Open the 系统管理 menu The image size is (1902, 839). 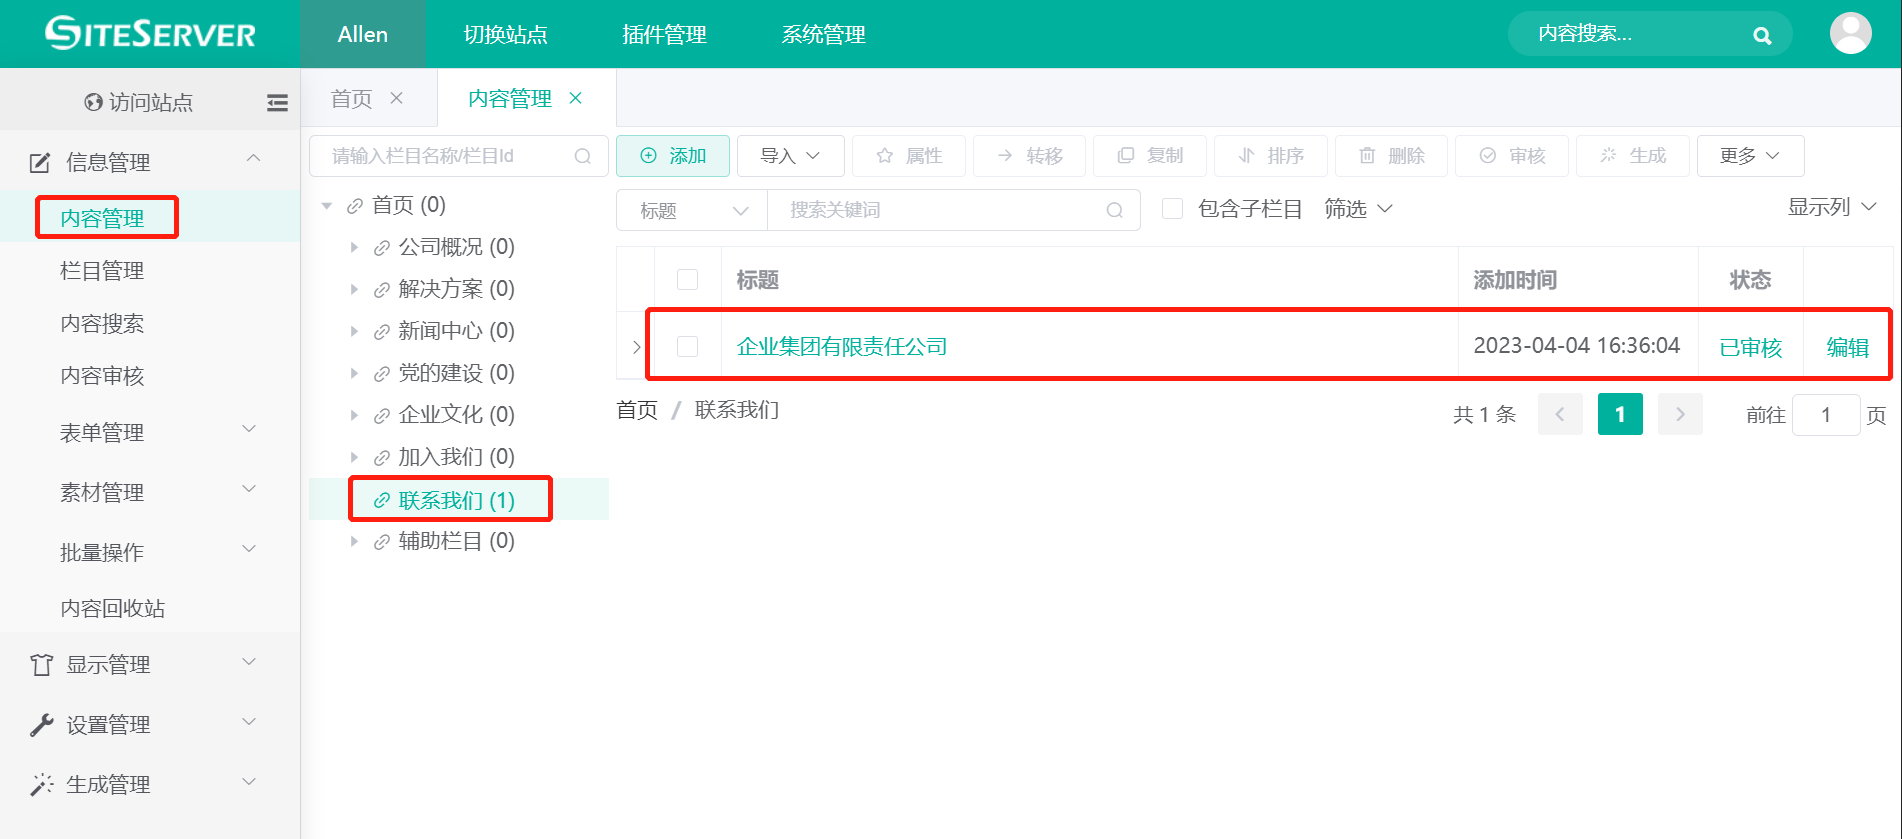click(823, 34)
